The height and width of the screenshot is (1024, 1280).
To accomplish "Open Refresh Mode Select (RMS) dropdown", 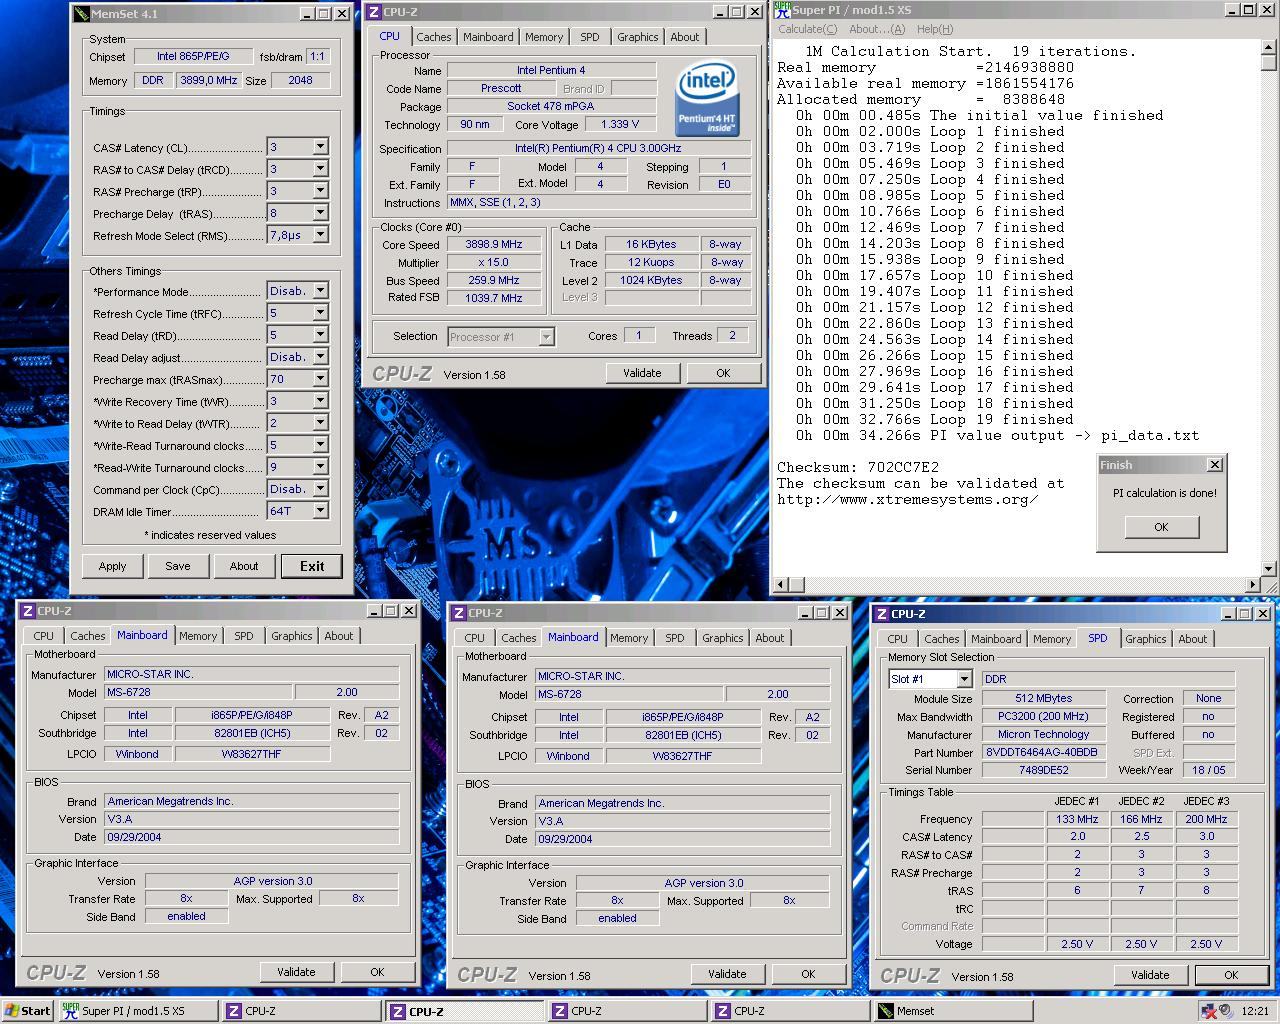I will coord(320,235).
